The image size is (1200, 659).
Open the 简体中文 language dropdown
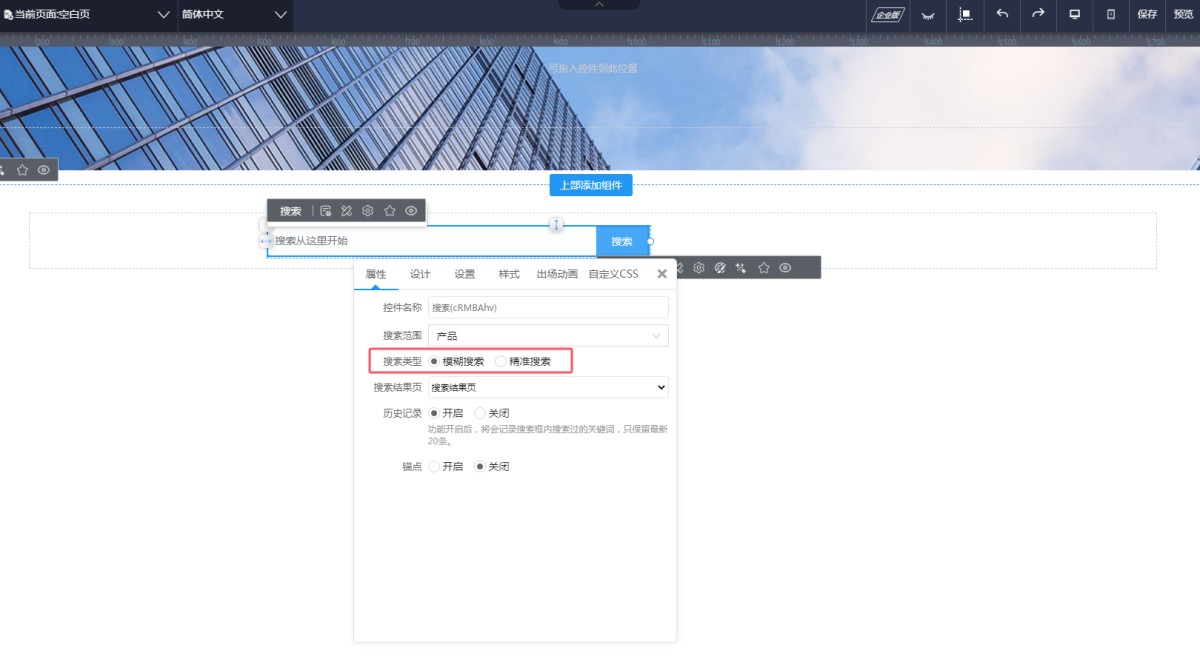pos(234,15)
